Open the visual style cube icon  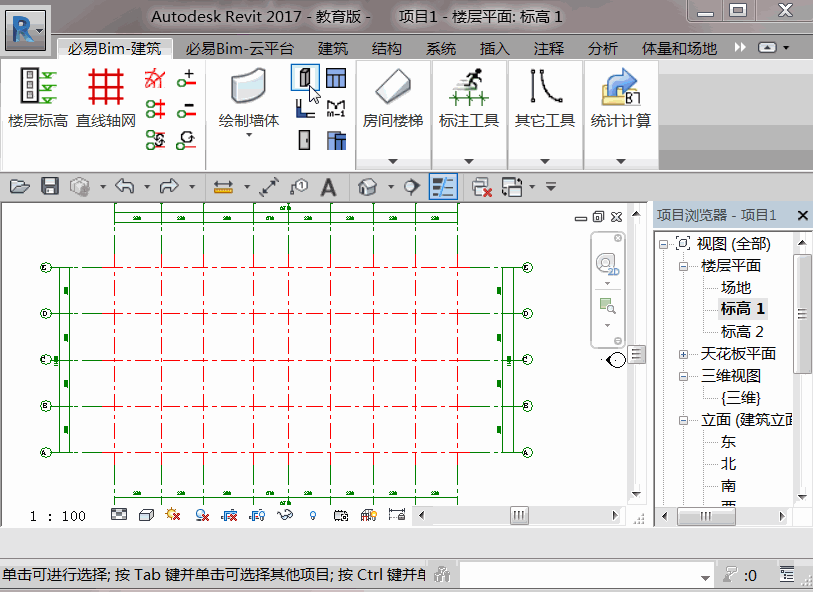[x=147, y=515]
